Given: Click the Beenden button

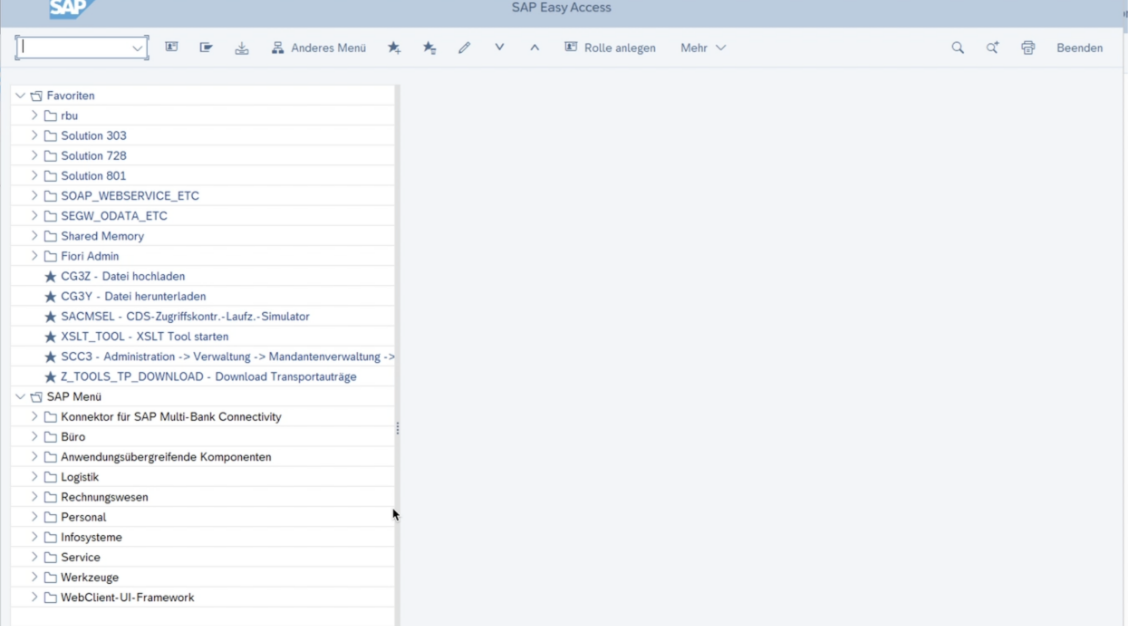Looking at the screenshot, I should pyautogui.click(x=1079, y=48).
